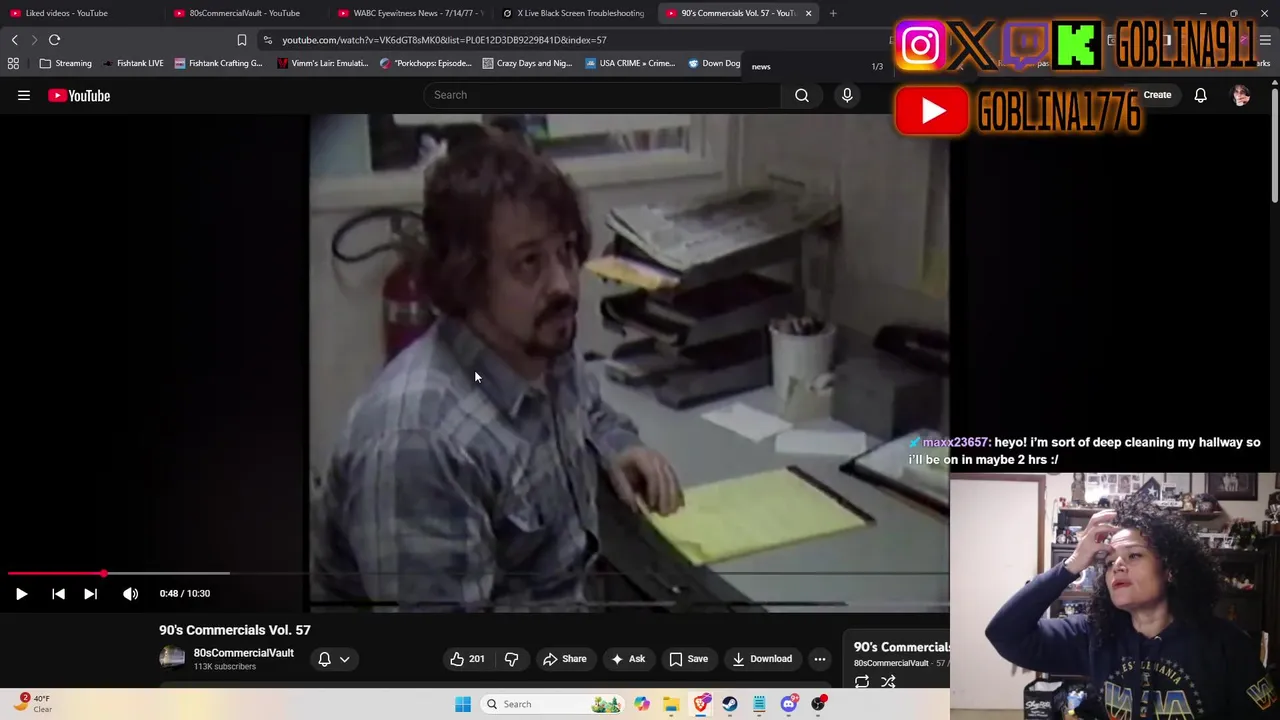
Task: Open the YouTube guide hamburger menu
Action: click(x=24, y=95)
